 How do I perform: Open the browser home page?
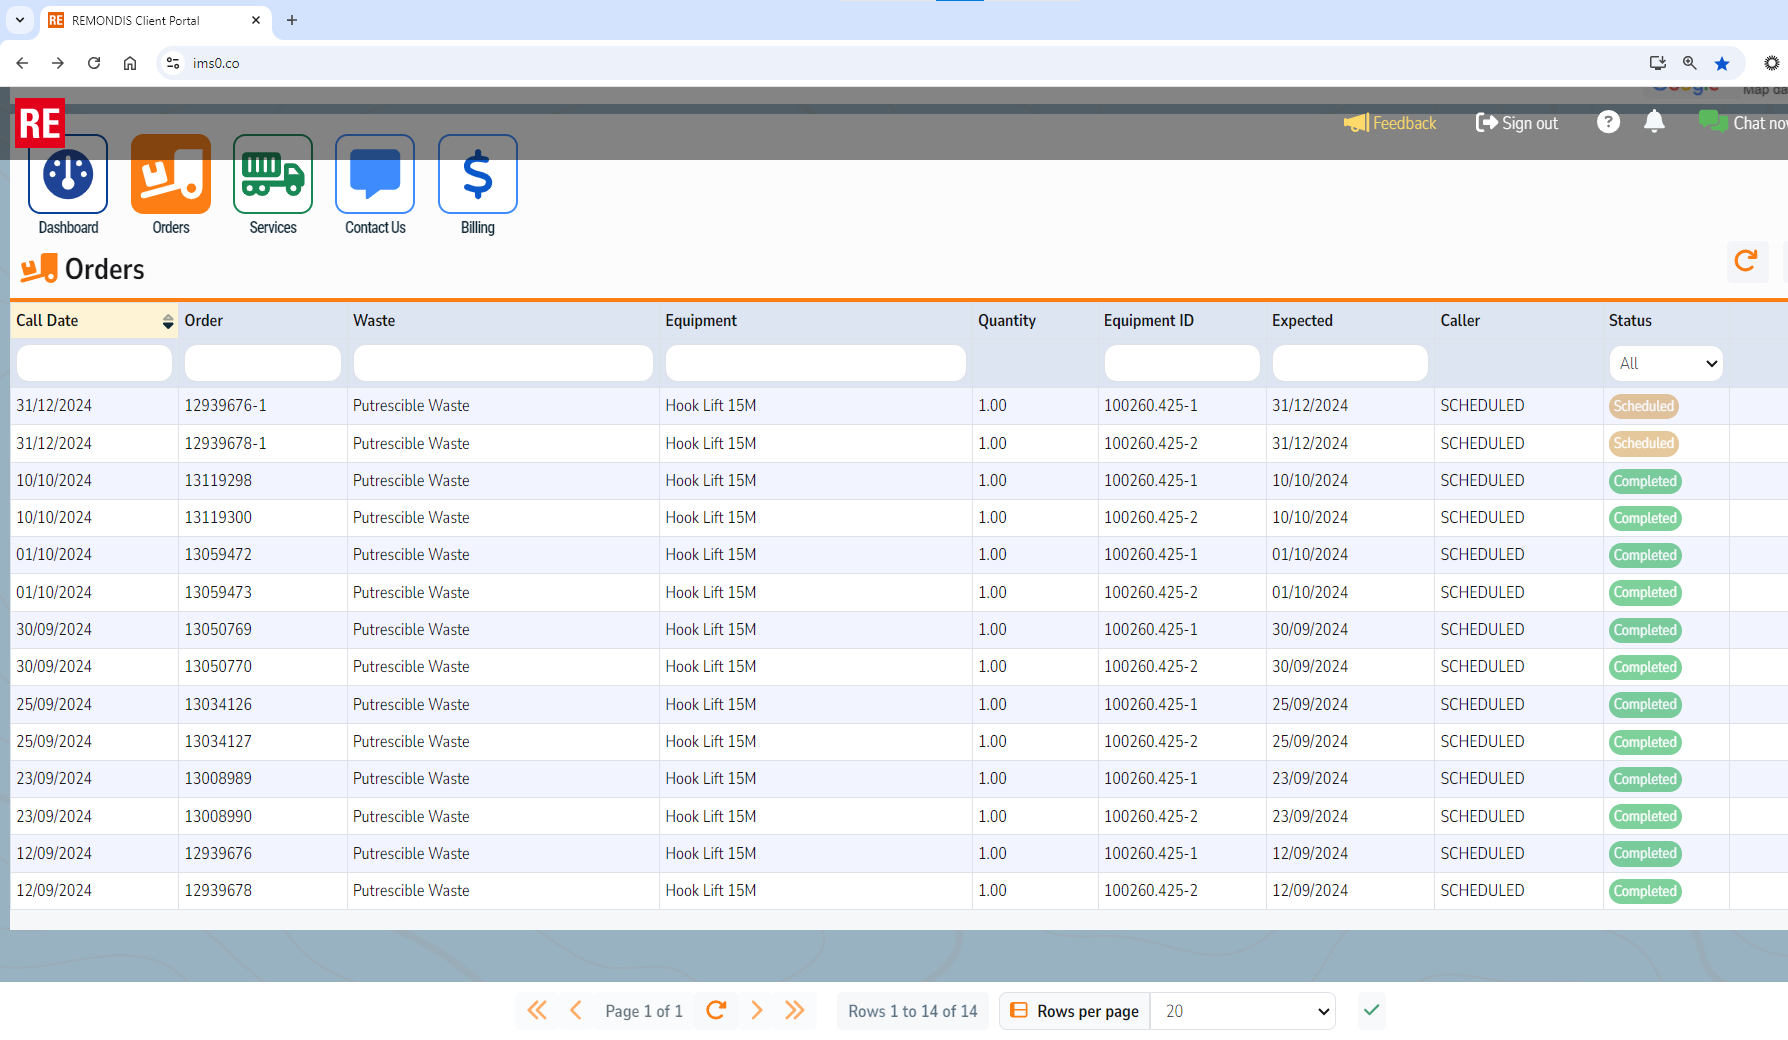coord(130,63)
